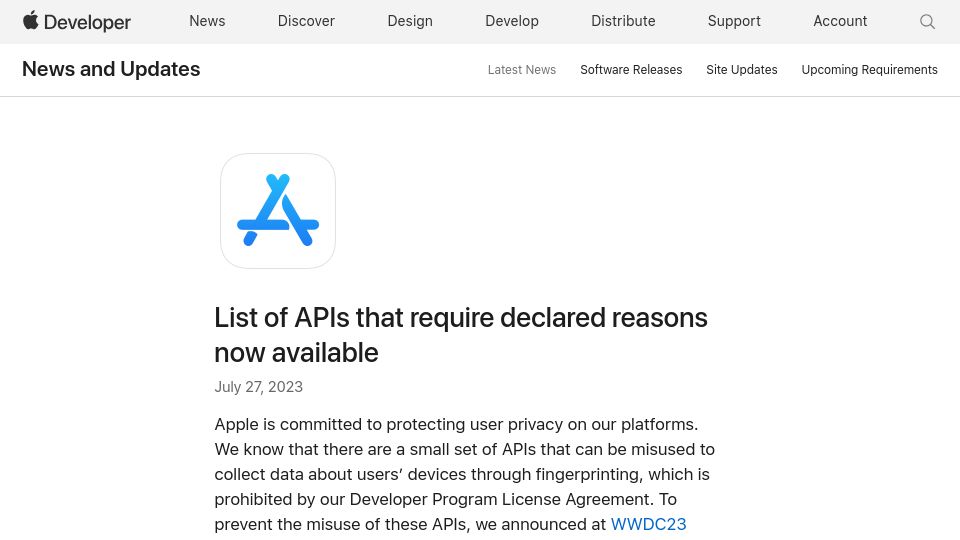Open the Develop menu item

[512, 21]
